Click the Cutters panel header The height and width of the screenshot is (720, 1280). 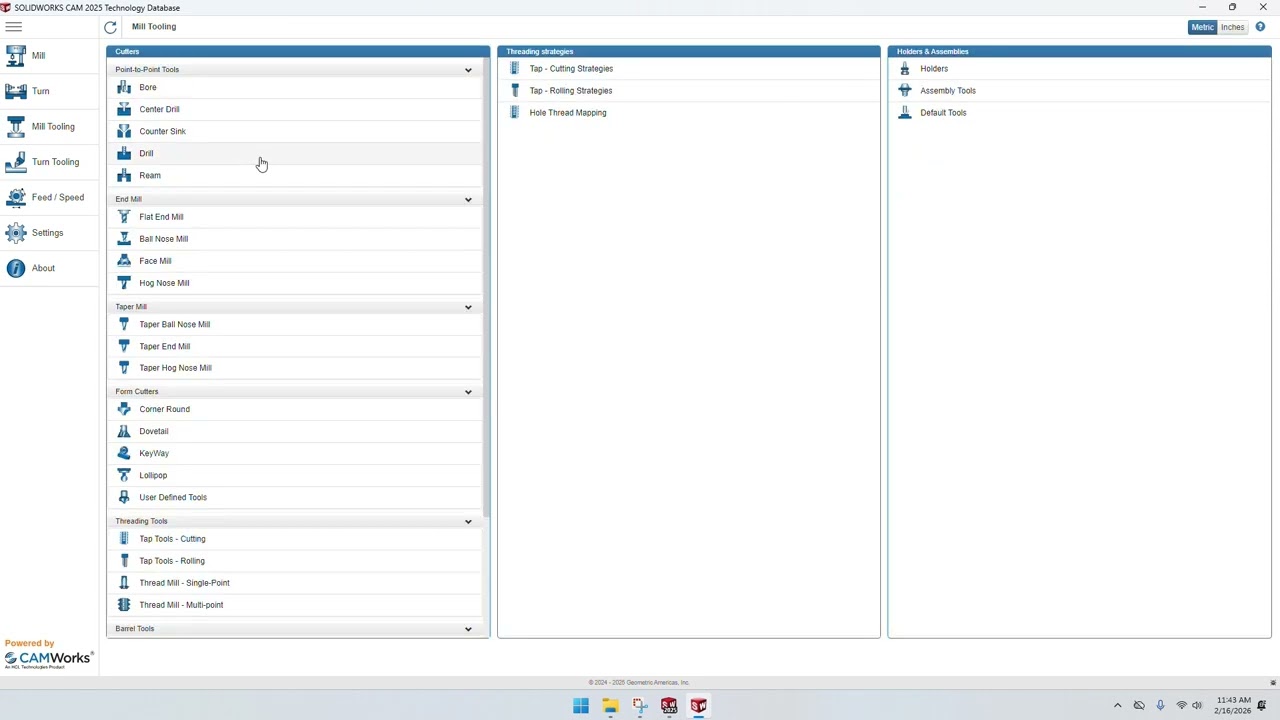pyautogui.click(x=298, y=51)
